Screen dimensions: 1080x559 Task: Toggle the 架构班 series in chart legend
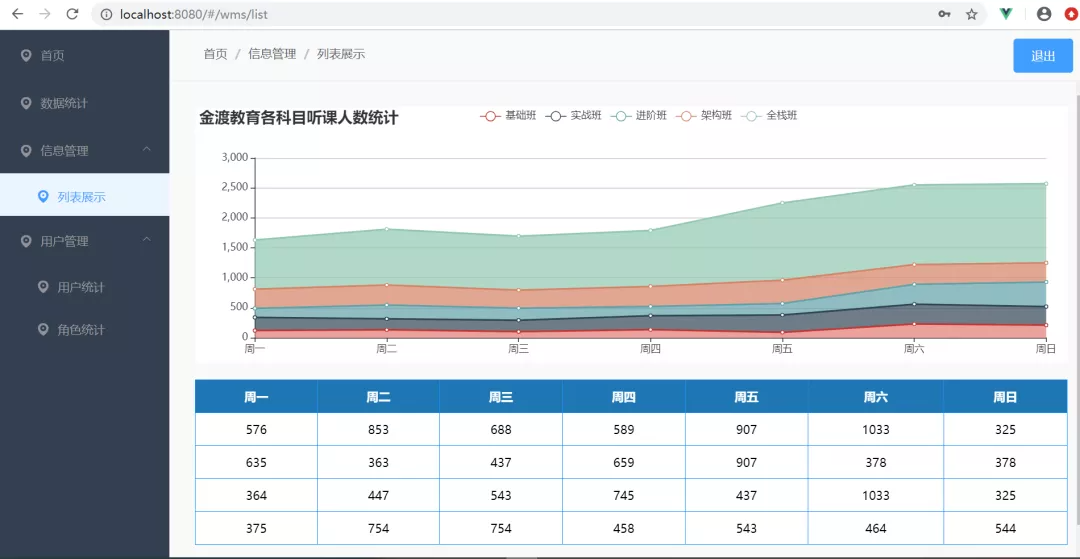704,116
